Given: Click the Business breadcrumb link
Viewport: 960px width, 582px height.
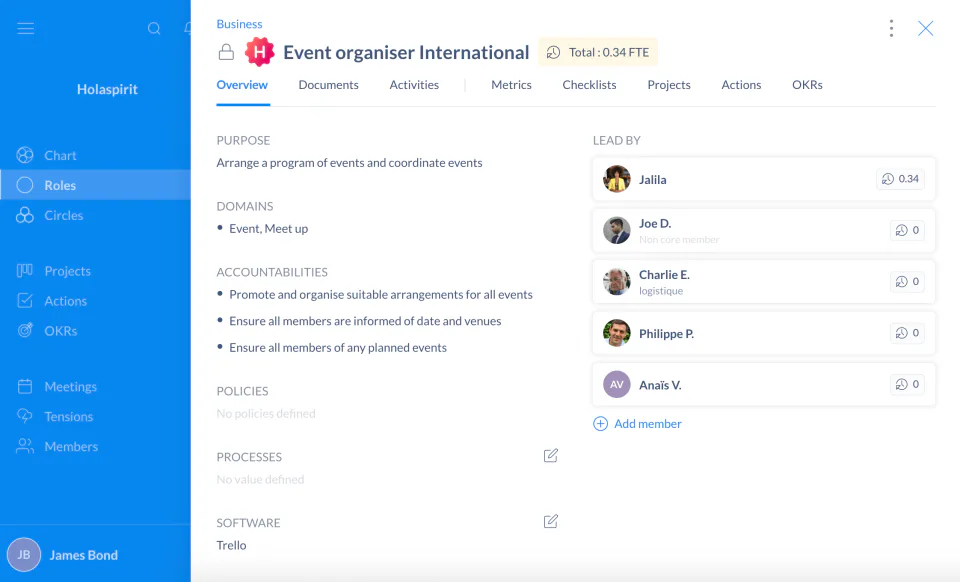Looking at the screenshot, I should pyautogui.click(x=239, y=24).
